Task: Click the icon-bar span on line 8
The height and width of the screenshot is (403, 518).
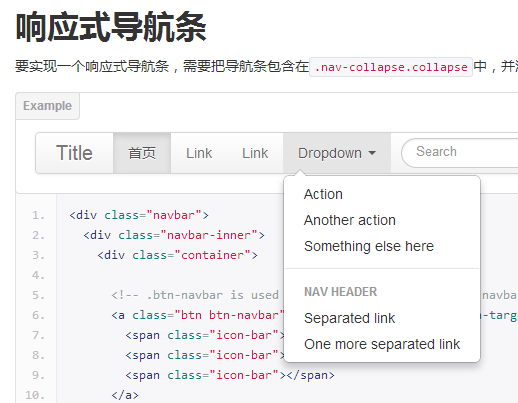Action: point(205,355)
